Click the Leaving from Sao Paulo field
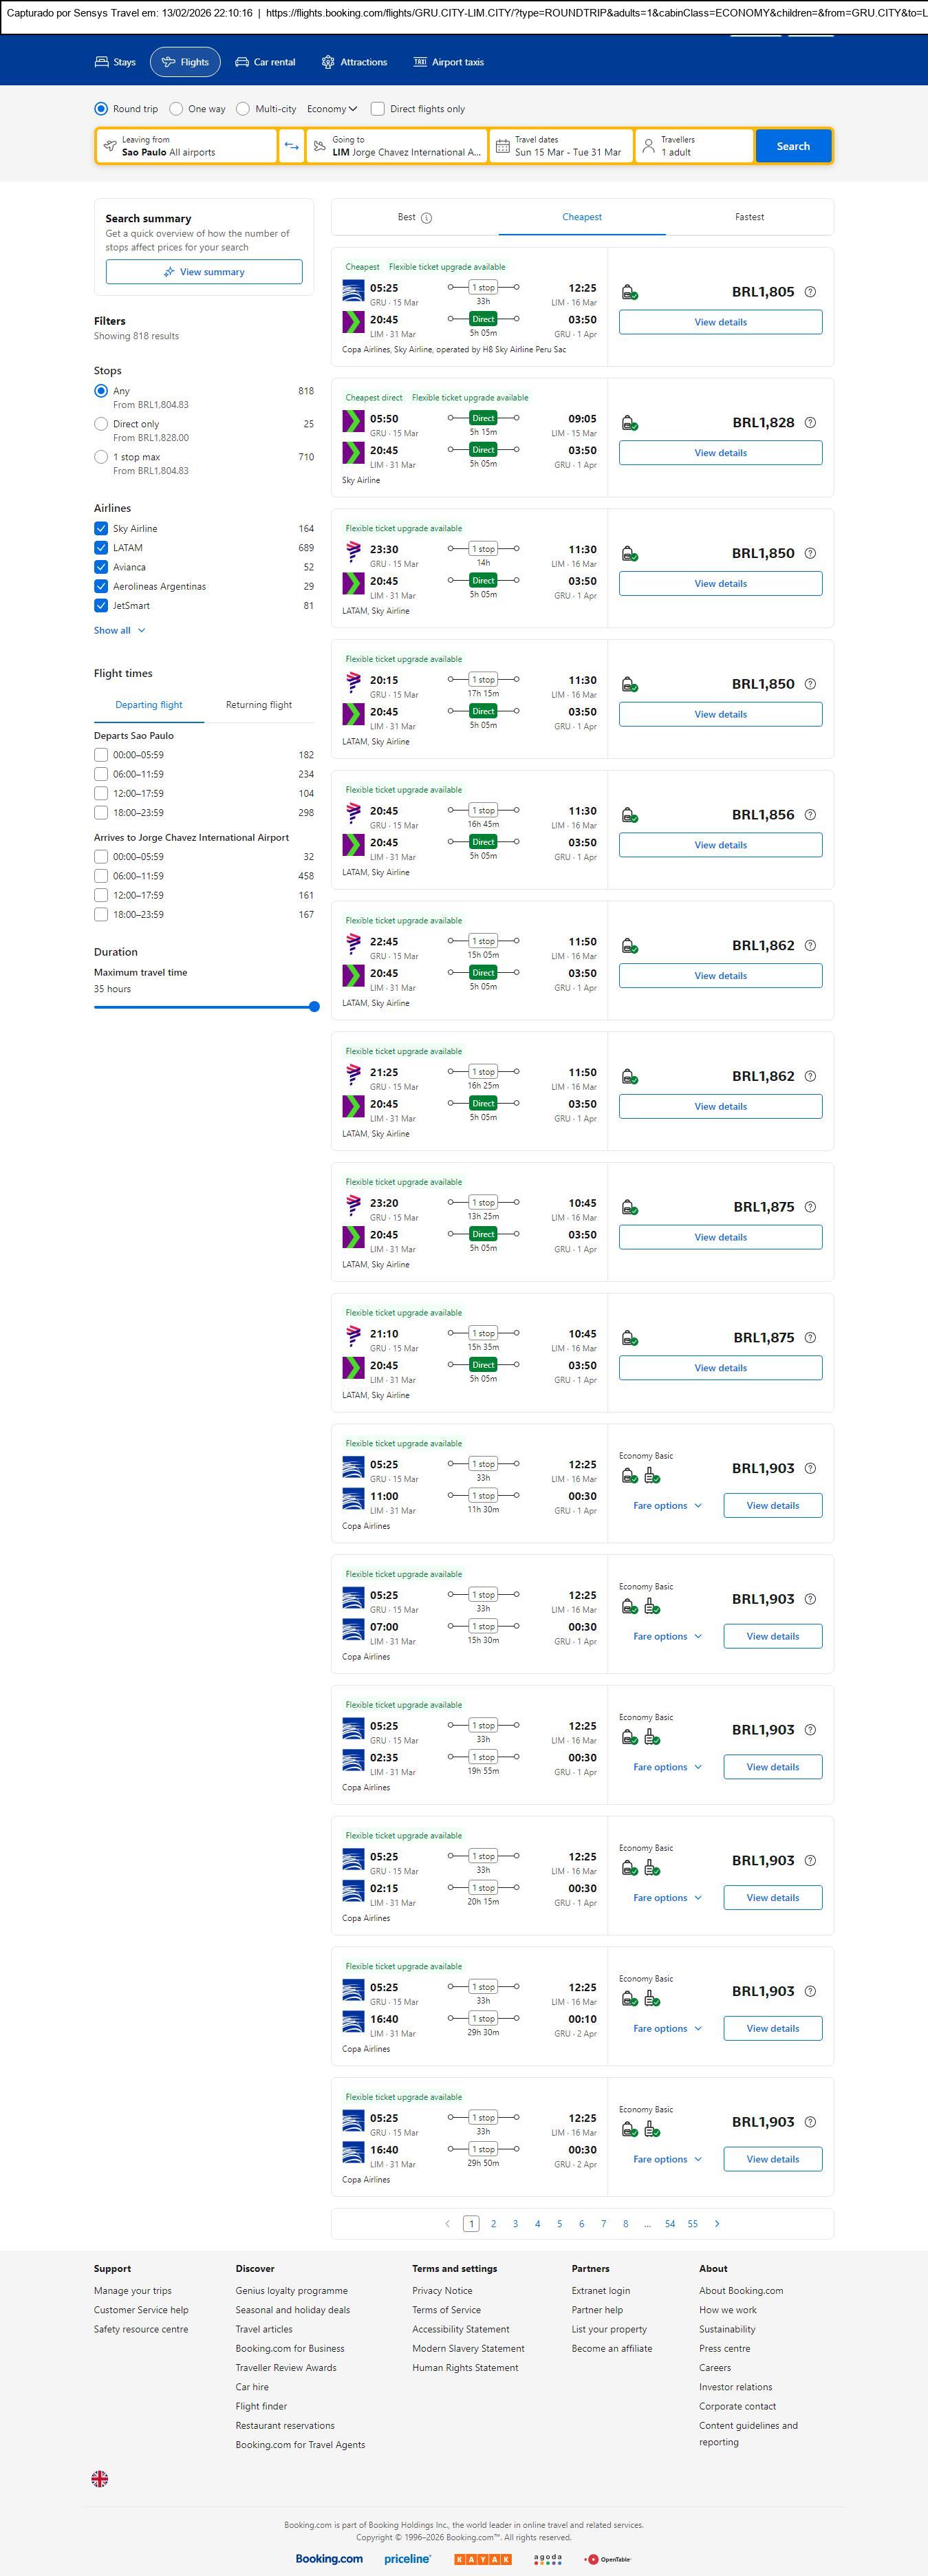This screenshot has width=928, height=2576. tap(187, 146)
